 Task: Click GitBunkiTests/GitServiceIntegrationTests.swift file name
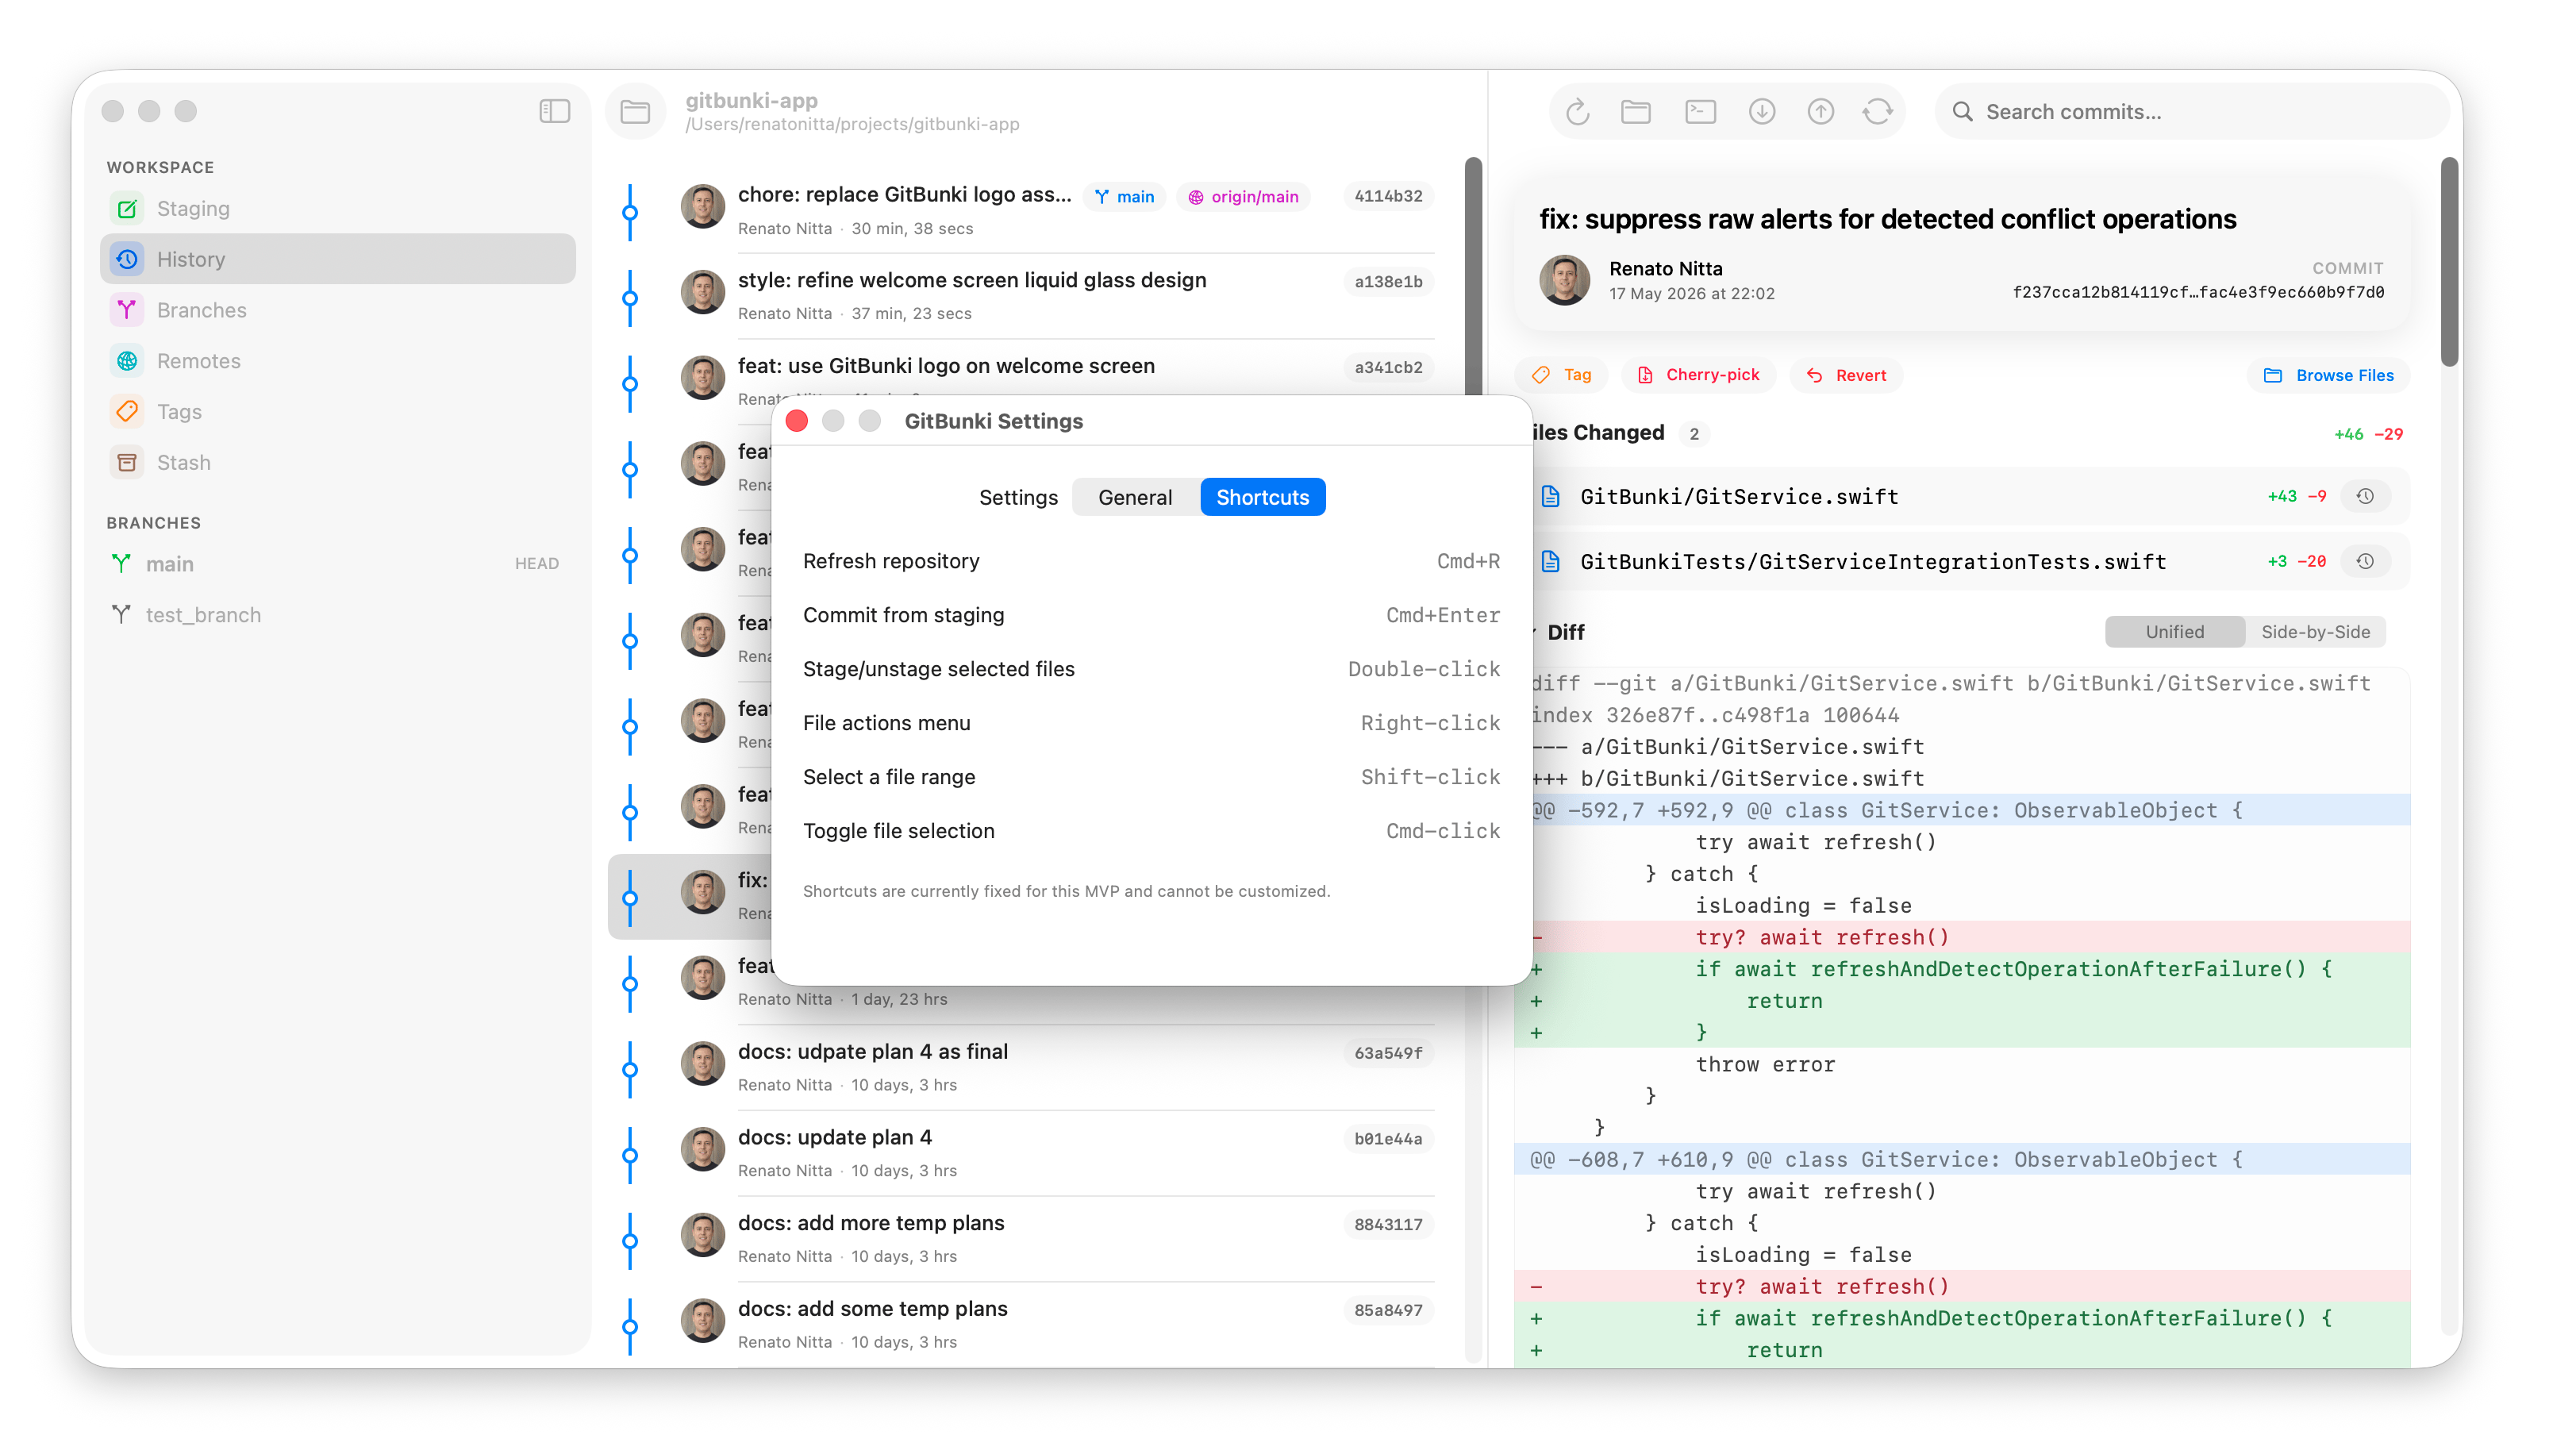click(x=1873, y=561)
